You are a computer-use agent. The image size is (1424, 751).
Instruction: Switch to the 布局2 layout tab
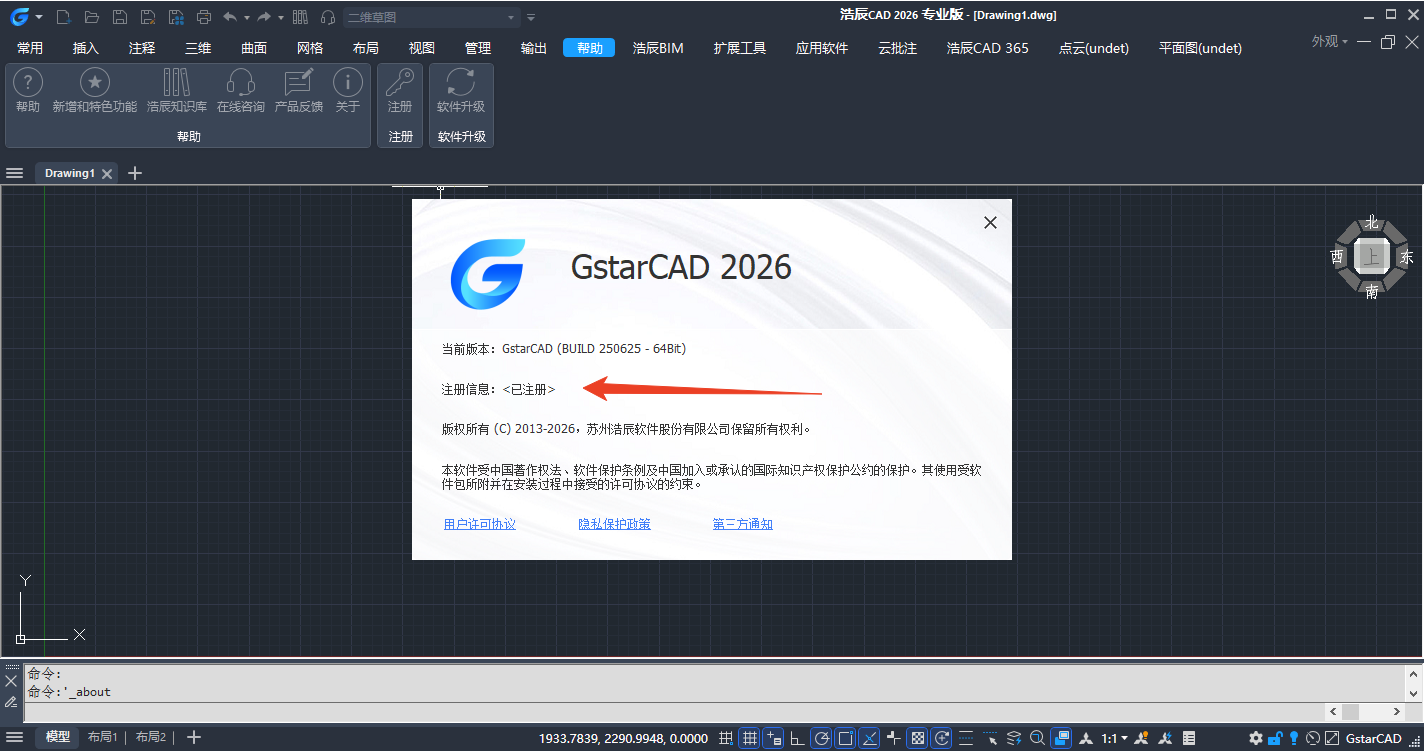pyautogui.click(x=151, y=737)
